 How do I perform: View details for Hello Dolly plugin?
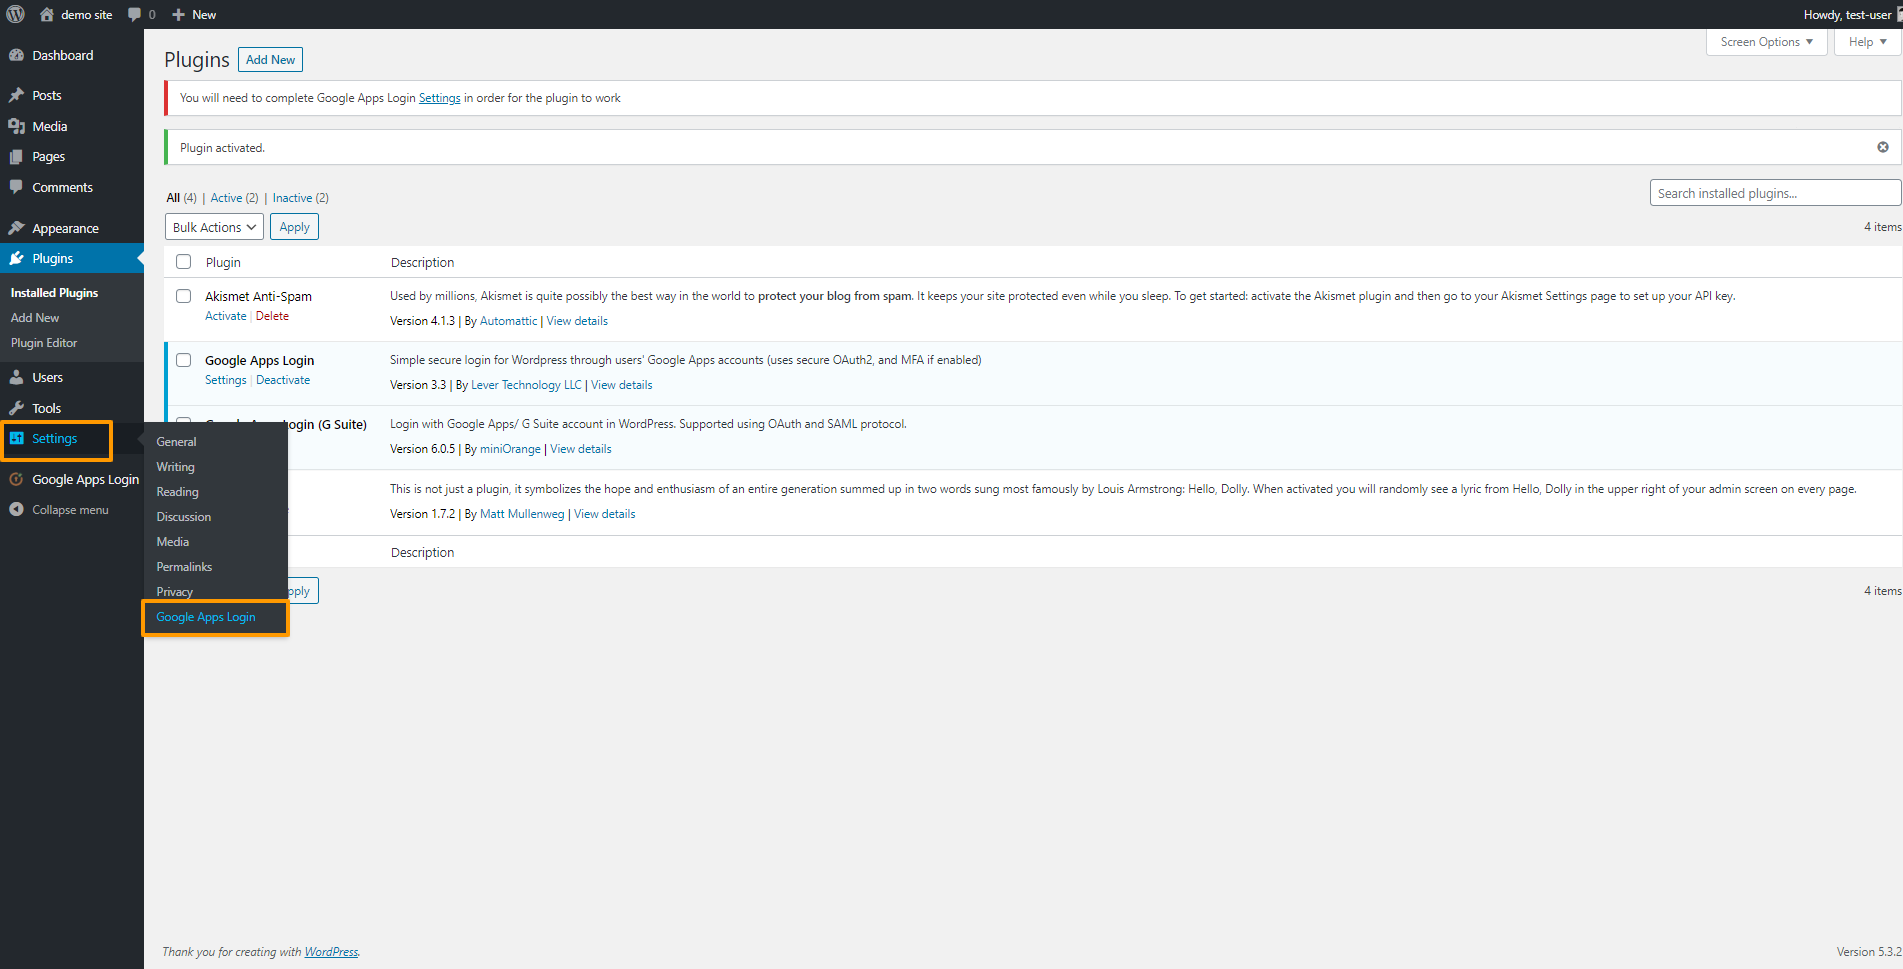(x=604, y=514)
